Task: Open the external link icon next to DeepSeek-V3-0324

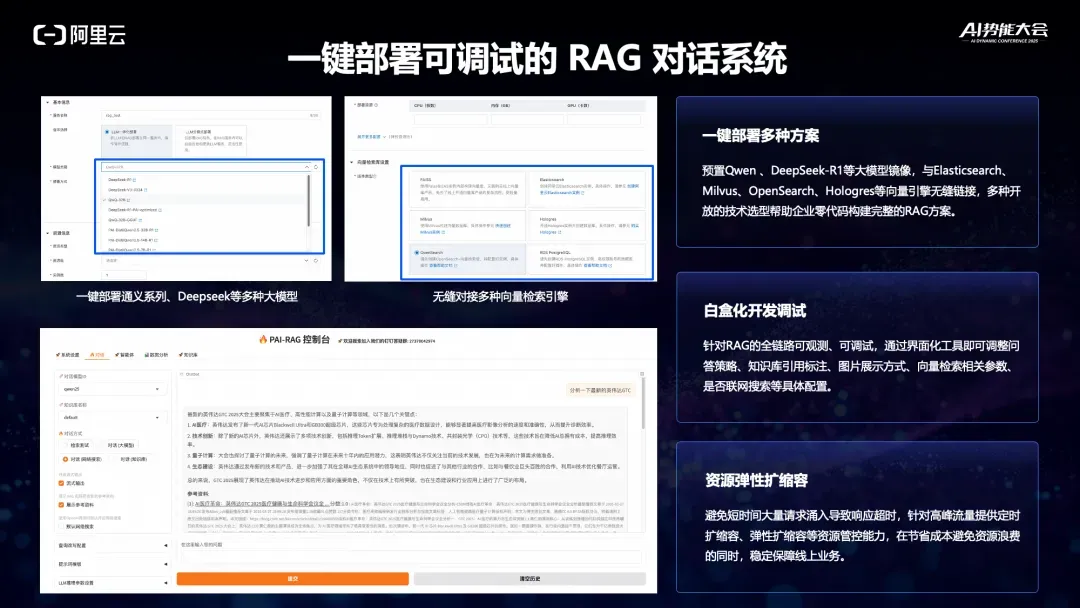Action: pyautogui.click(x=146, y=189)
